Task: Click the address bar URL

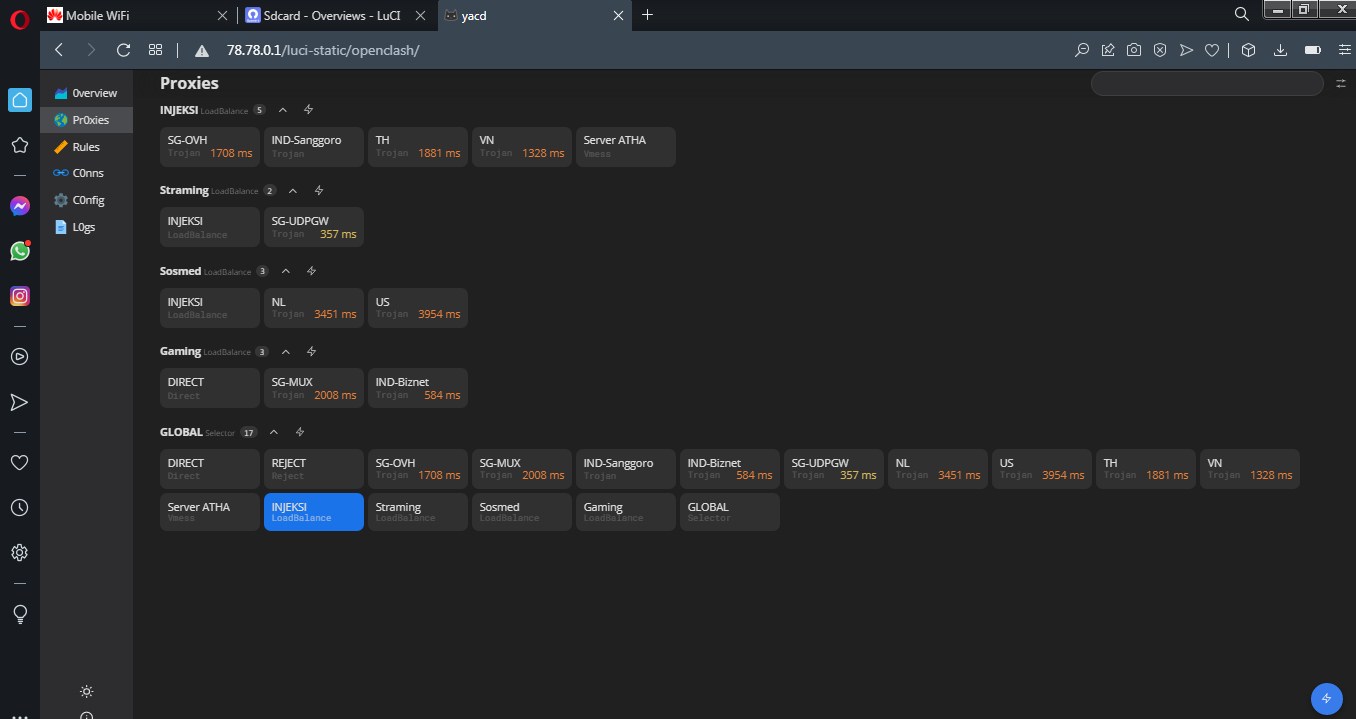Action: [323, 50]
